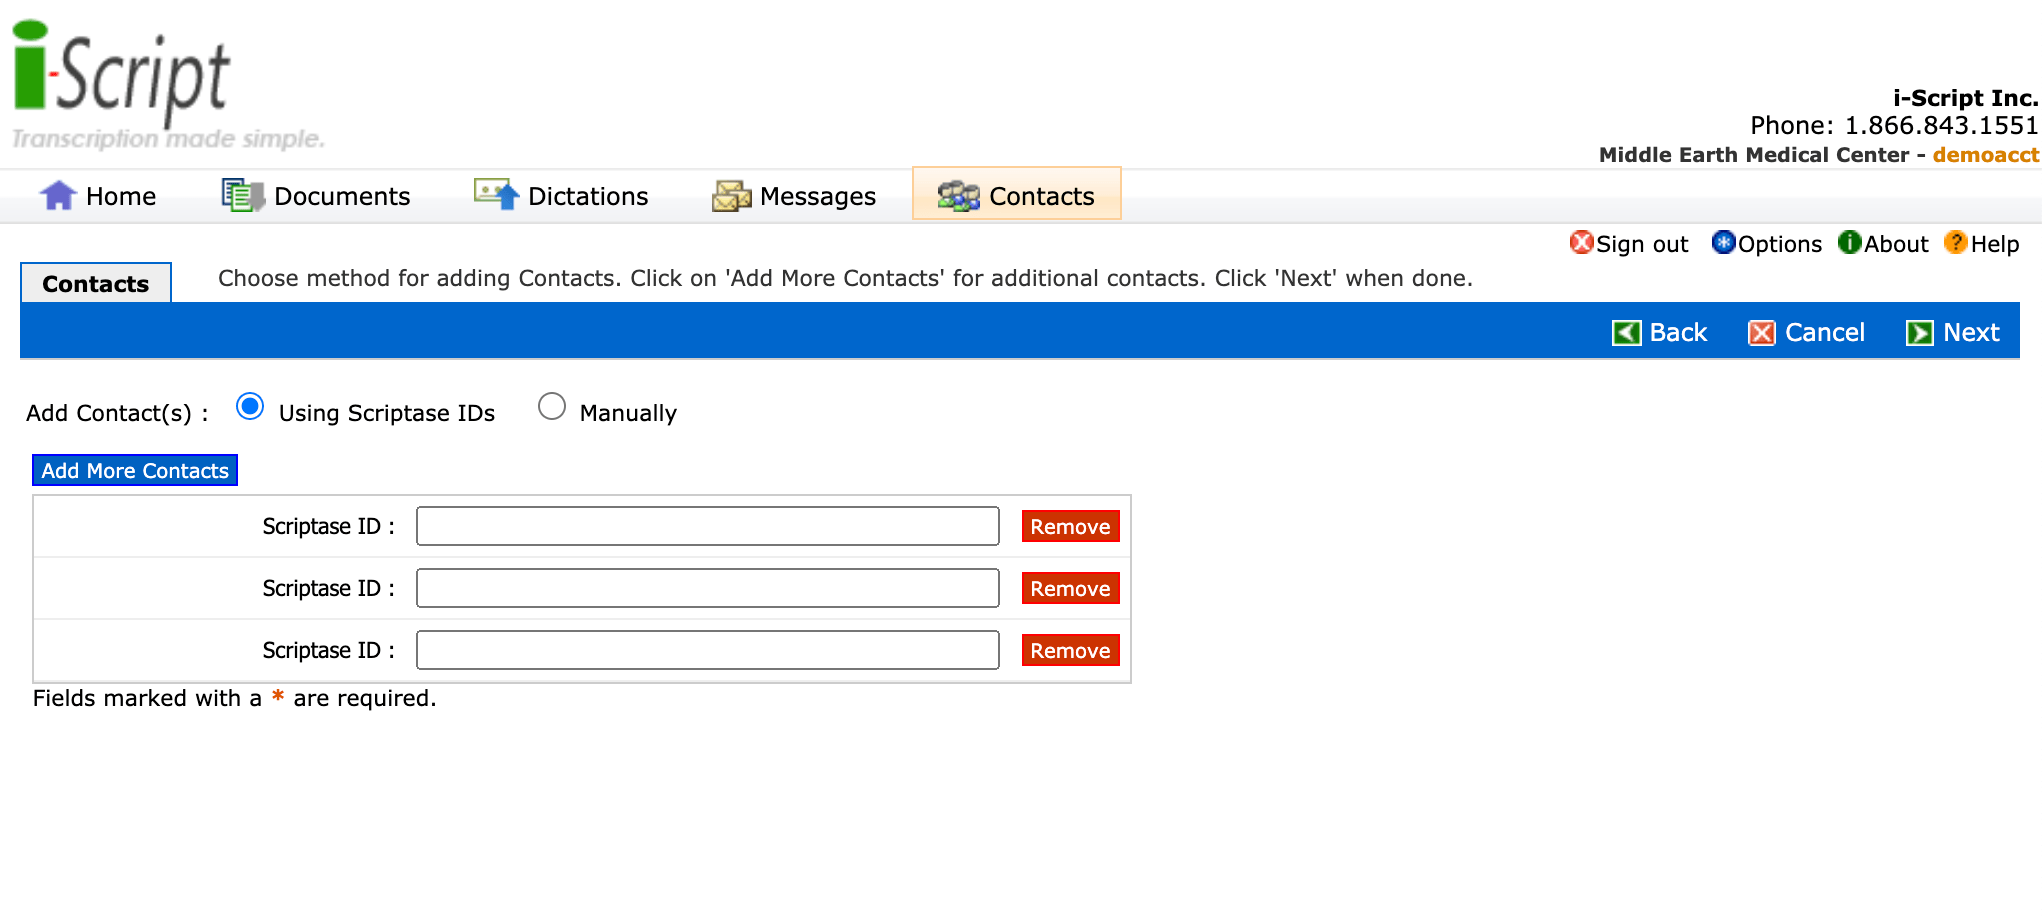2042x918 pixels.
Task: Click the green About info icon
Action: [x=1849, y=243]
